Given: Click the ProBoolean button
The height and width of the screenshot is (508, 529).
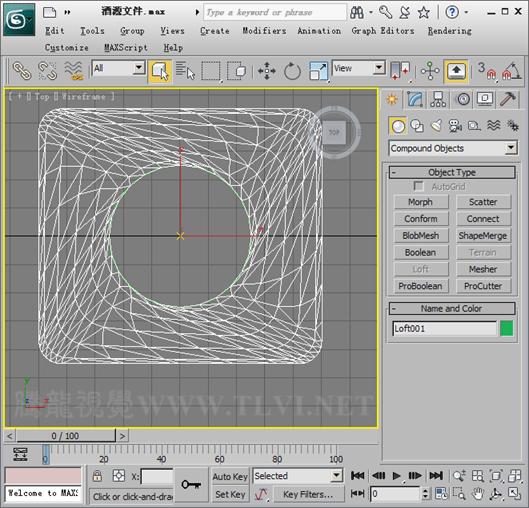Looking at the screenshot, I should (421, 286).
